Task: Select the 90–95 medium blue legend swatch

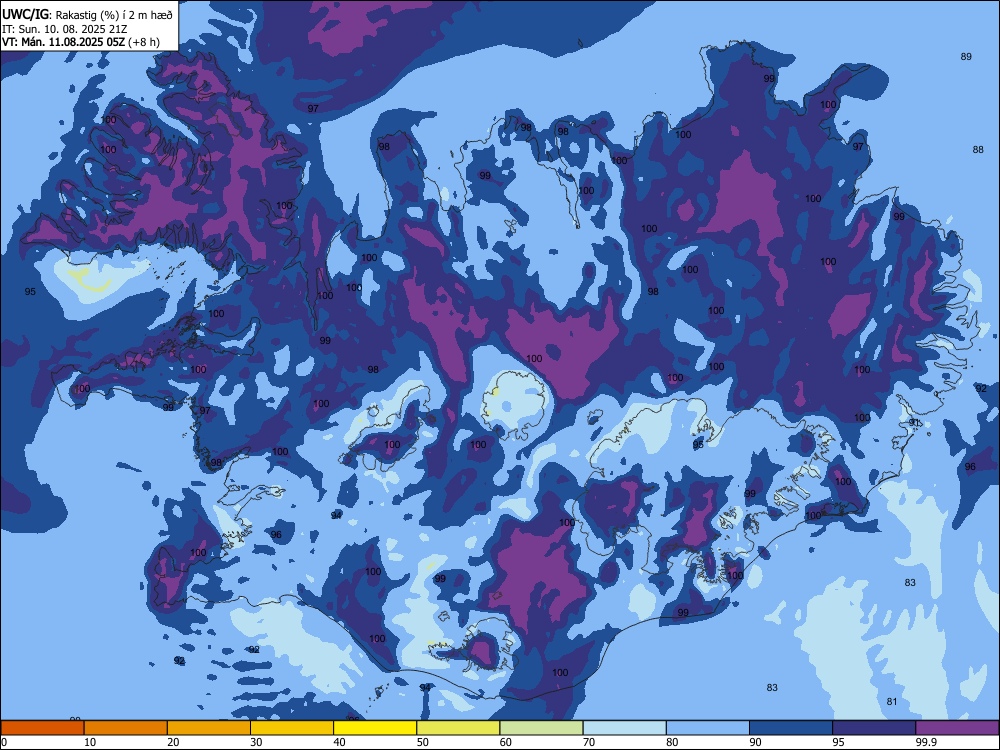Action: click(791, 728)
